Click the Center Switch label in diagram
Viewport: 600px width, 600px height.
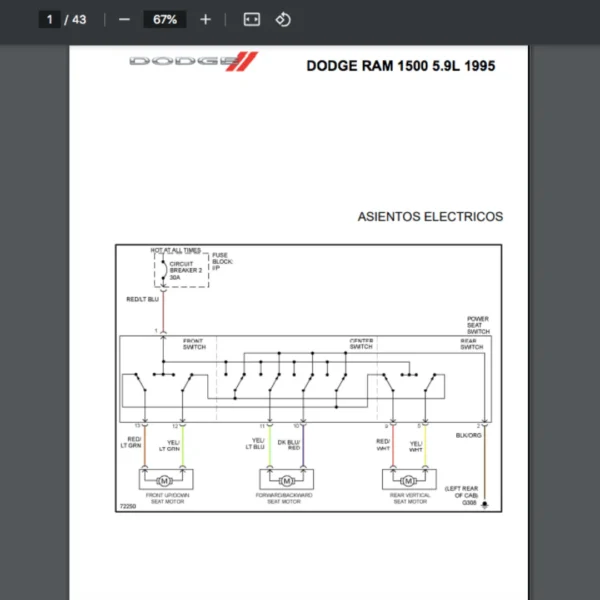[x=361, y=344]
